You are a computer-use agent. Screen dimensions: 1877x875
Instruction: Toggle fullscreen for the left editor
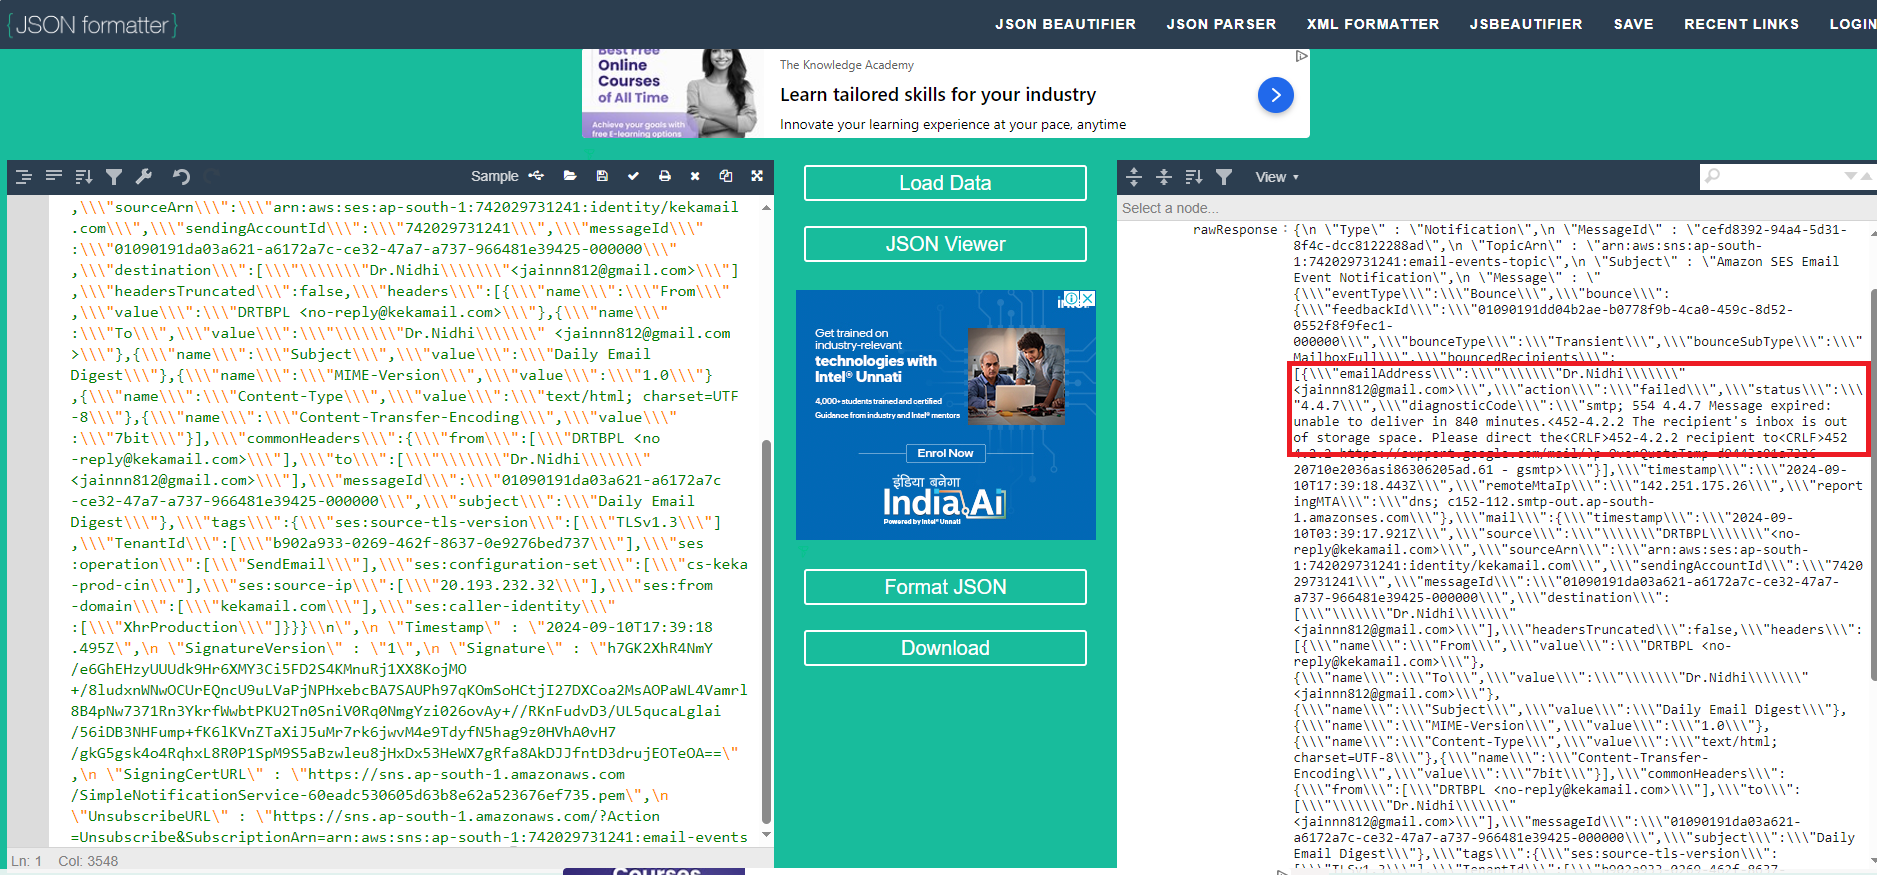757,176
